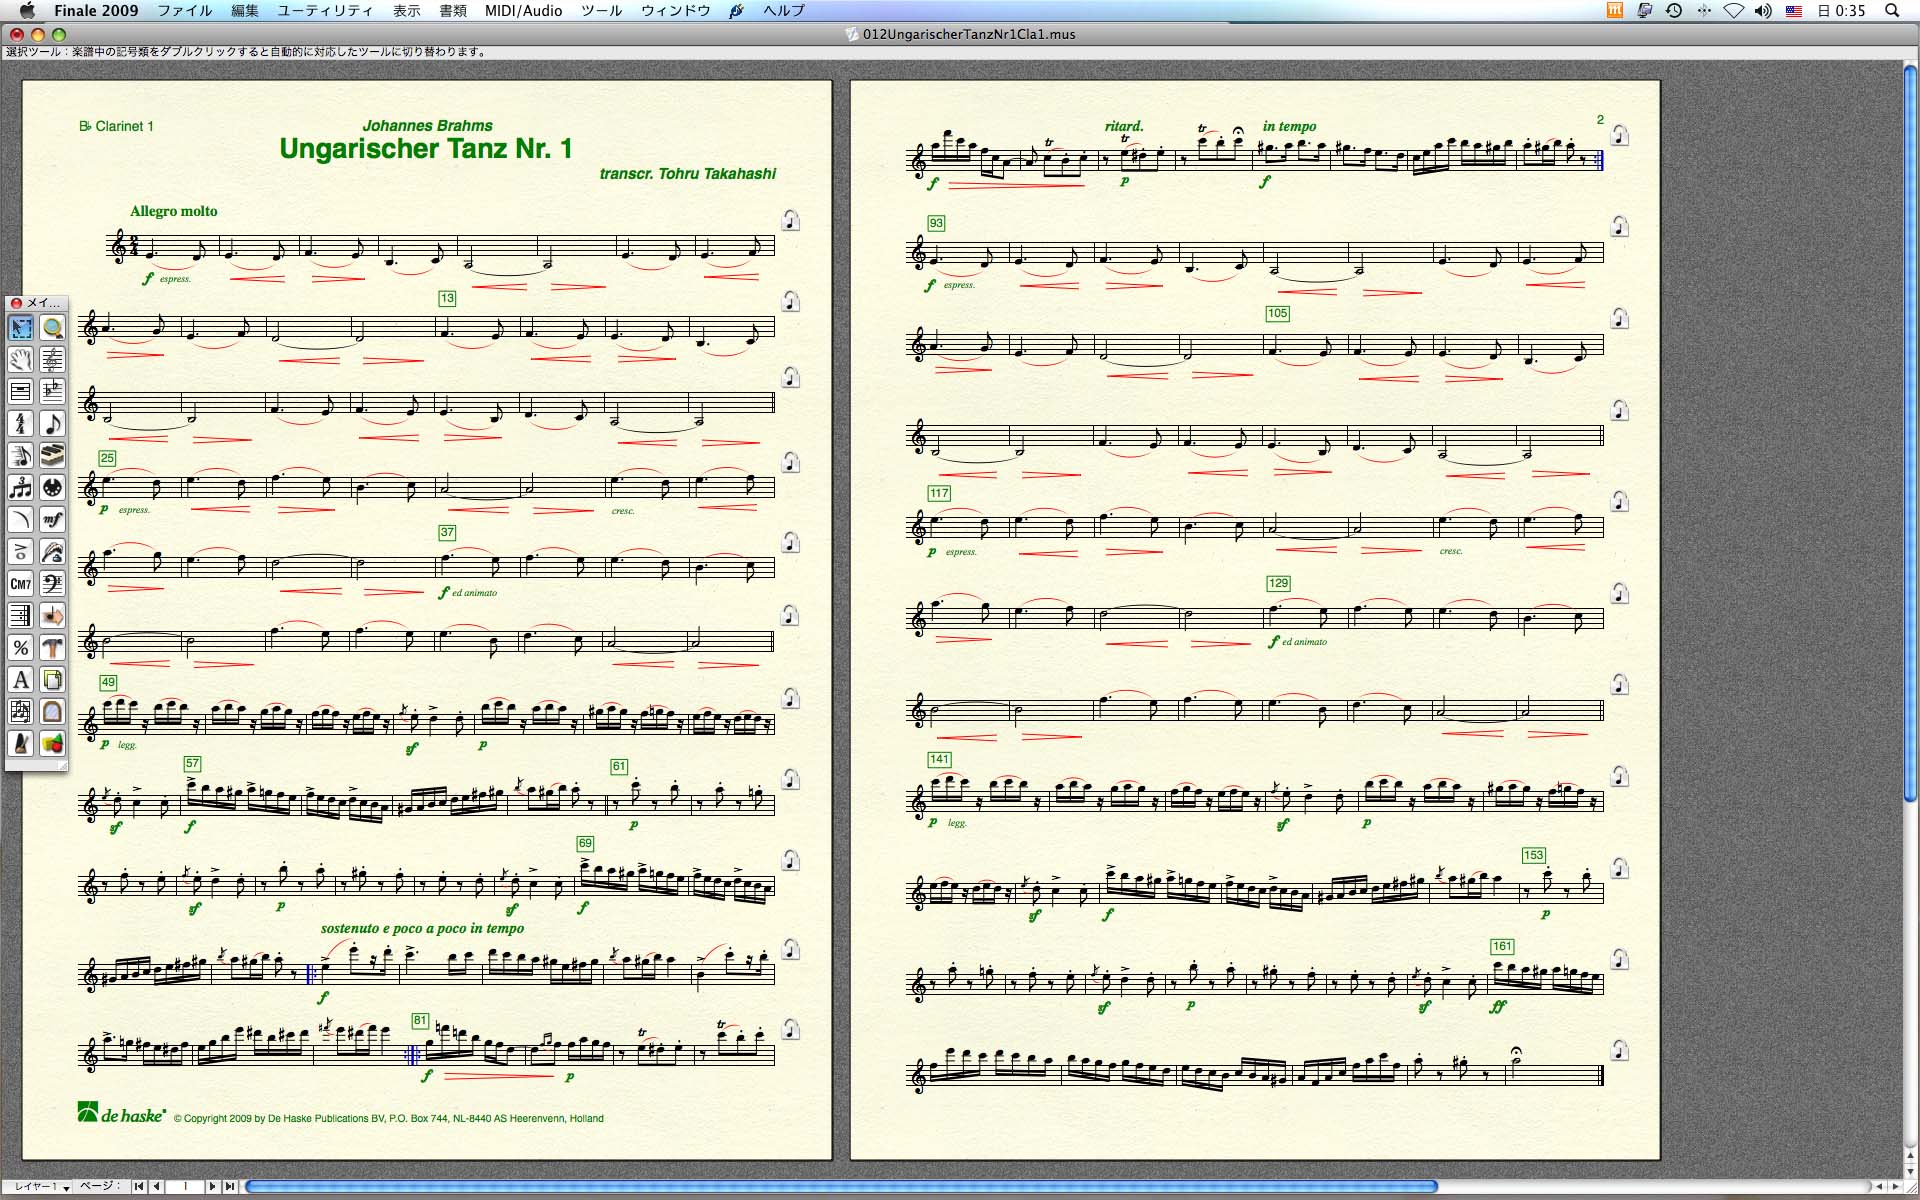
Task: Go to the previous page
Action: [x=156, y=1186]
